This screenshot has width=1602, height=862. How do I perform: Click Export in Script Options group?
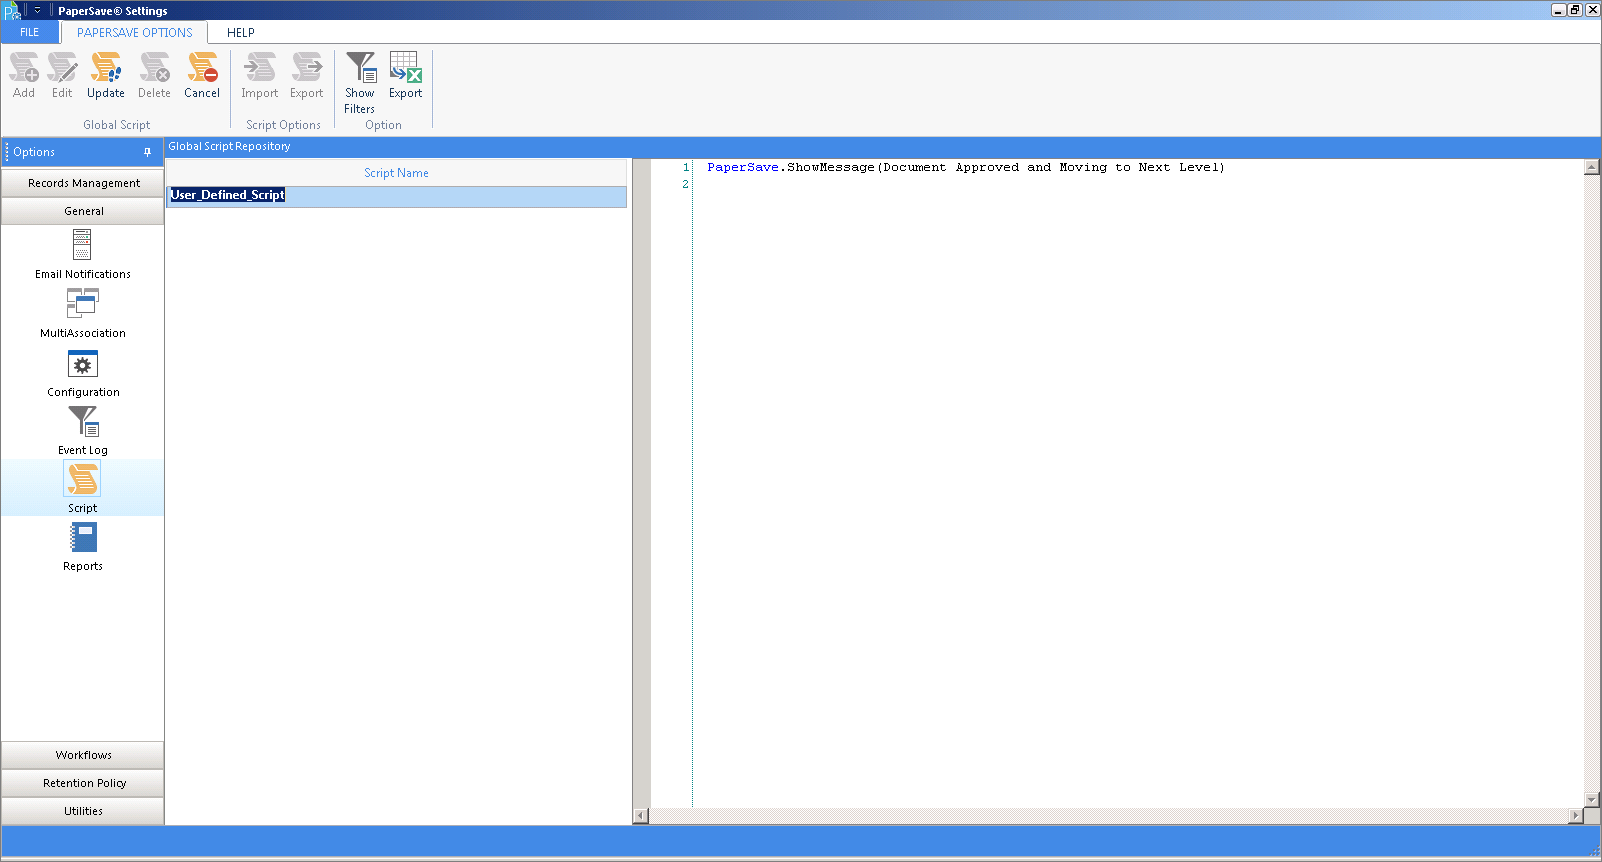pyautogui.click(x=307, y=76)
